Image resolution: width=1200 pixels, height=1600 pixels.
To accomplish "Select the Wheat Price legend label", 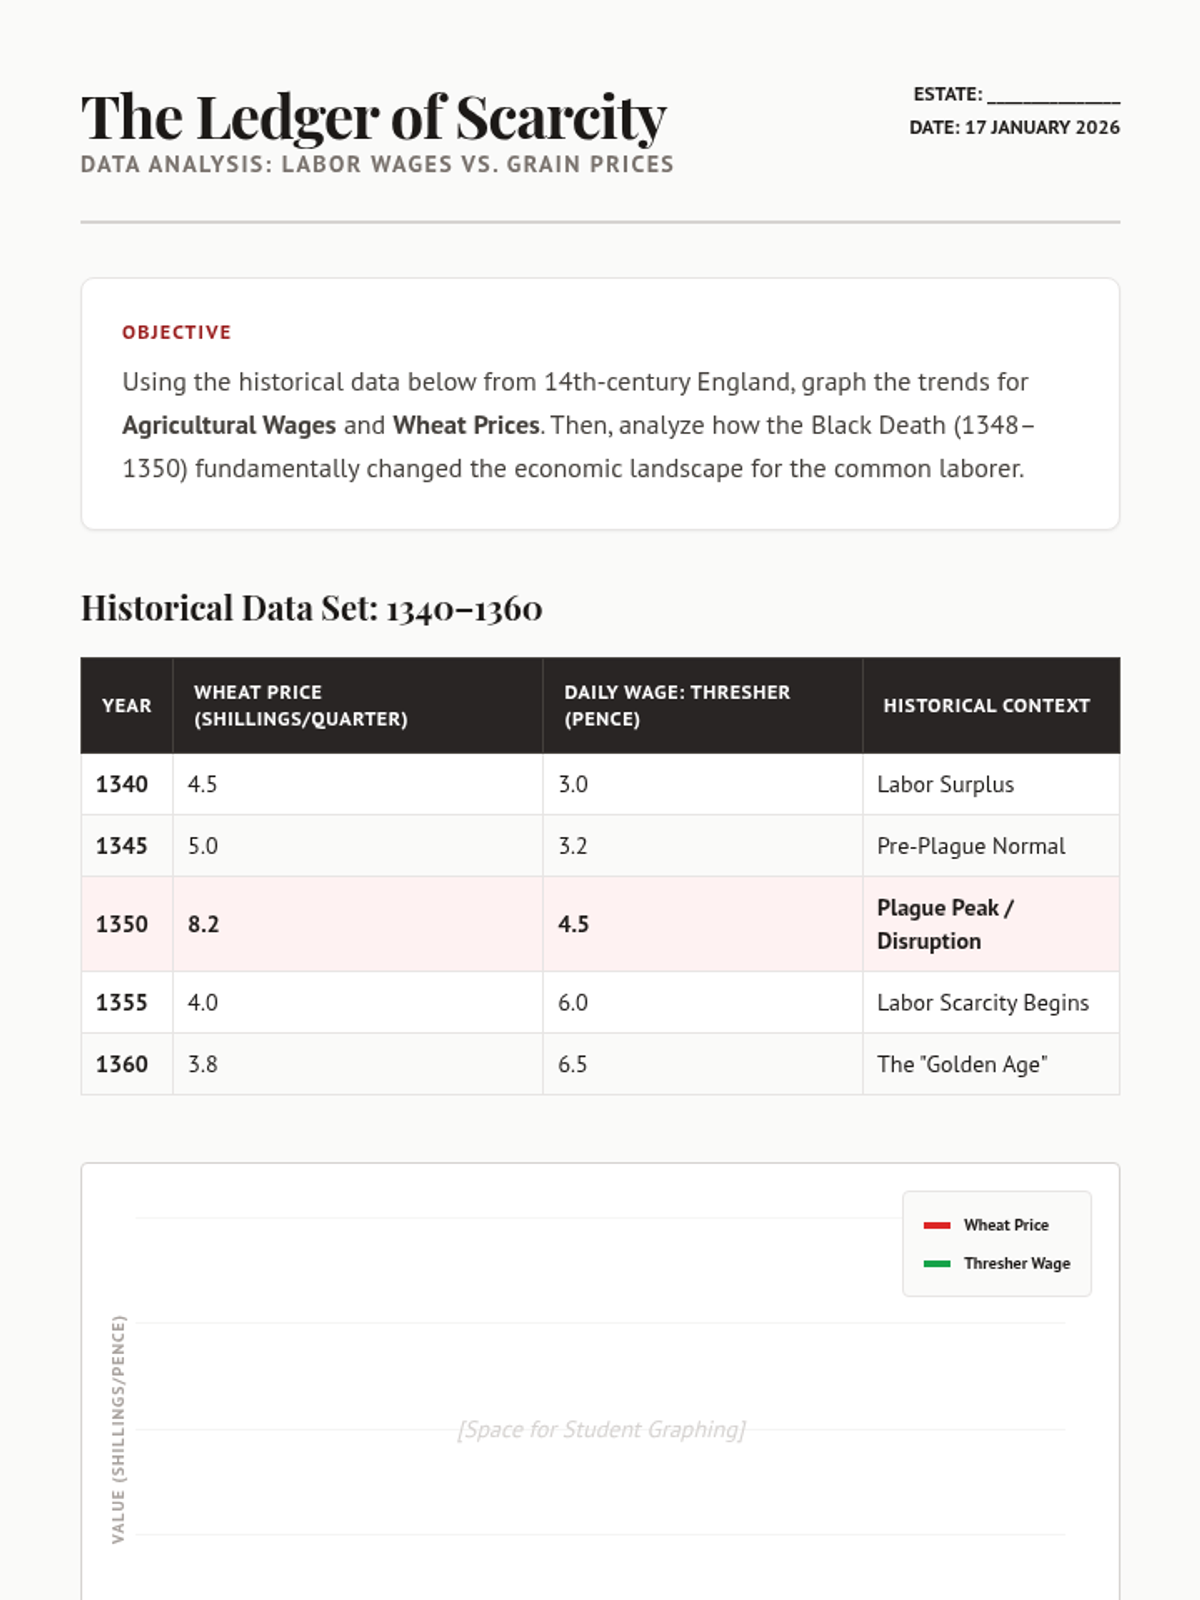I will tap(1006, 1225).
